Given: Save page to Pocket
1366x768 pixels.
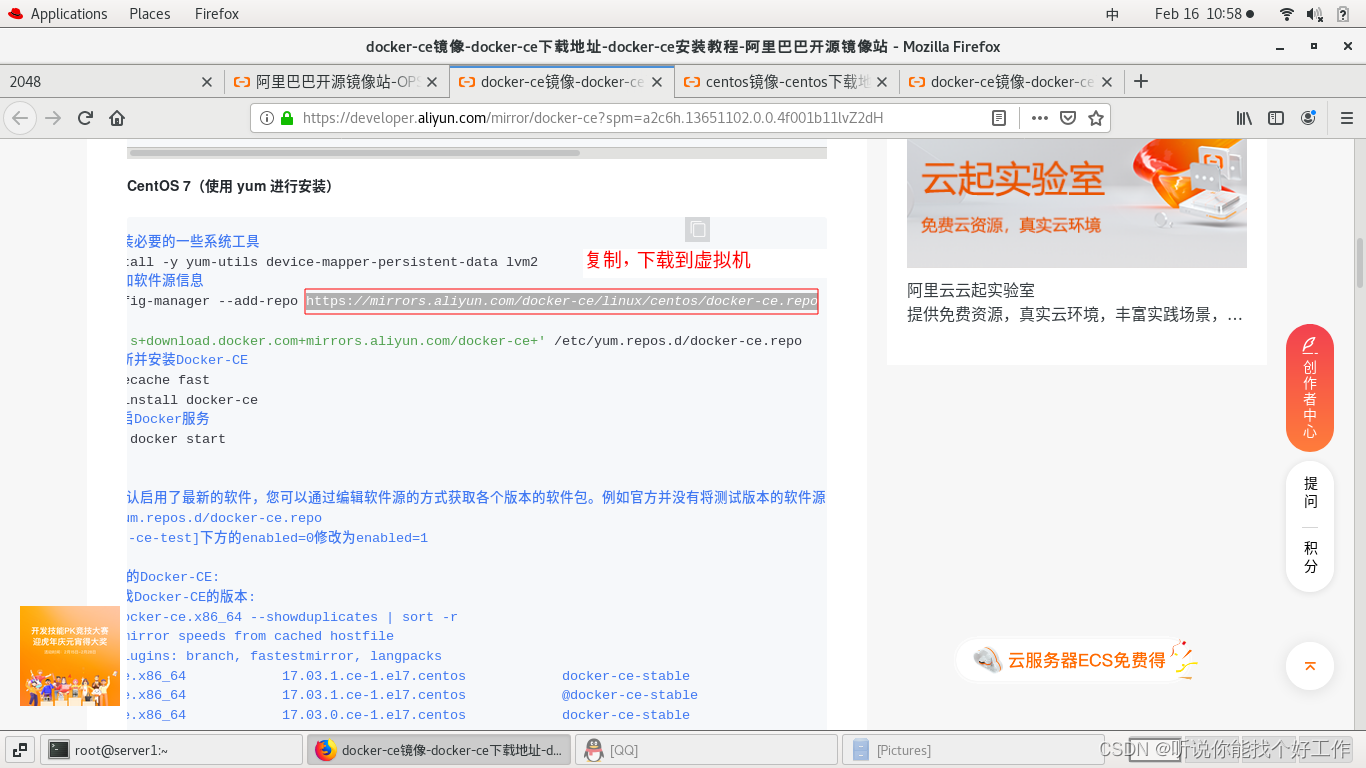Looking at the screenshot, I should pos(1068,118).
